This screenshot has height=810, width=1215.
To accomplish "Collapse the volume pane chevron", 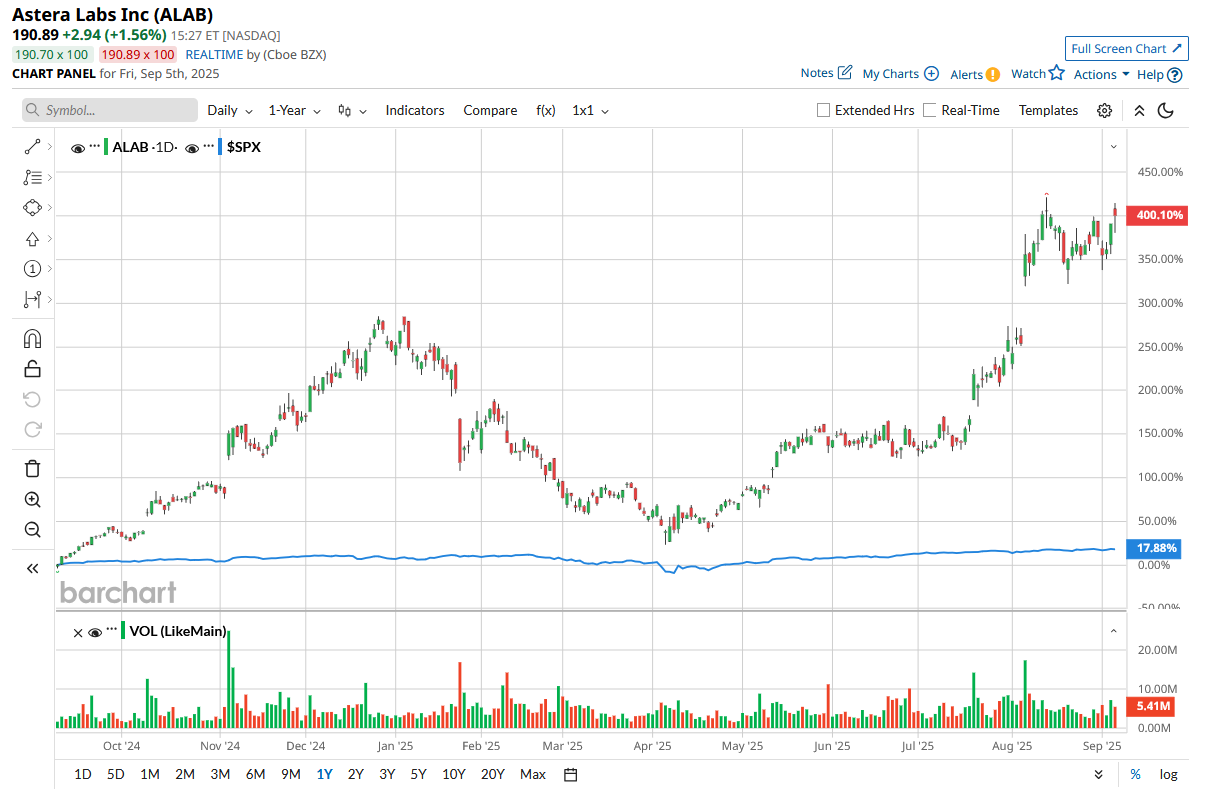I will [x=1113, y=631].
